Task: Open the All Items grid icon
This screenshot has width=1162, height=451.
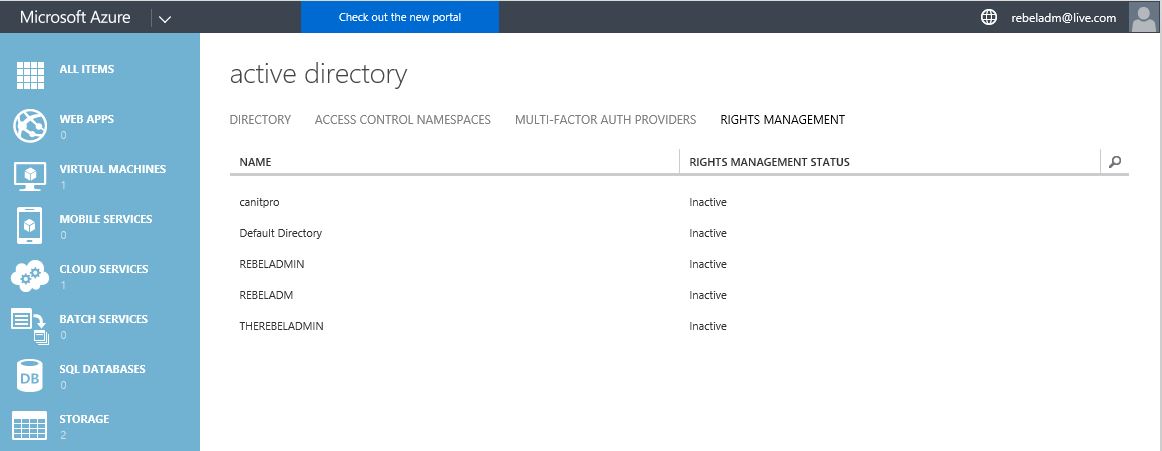Action: coord(30,75)
